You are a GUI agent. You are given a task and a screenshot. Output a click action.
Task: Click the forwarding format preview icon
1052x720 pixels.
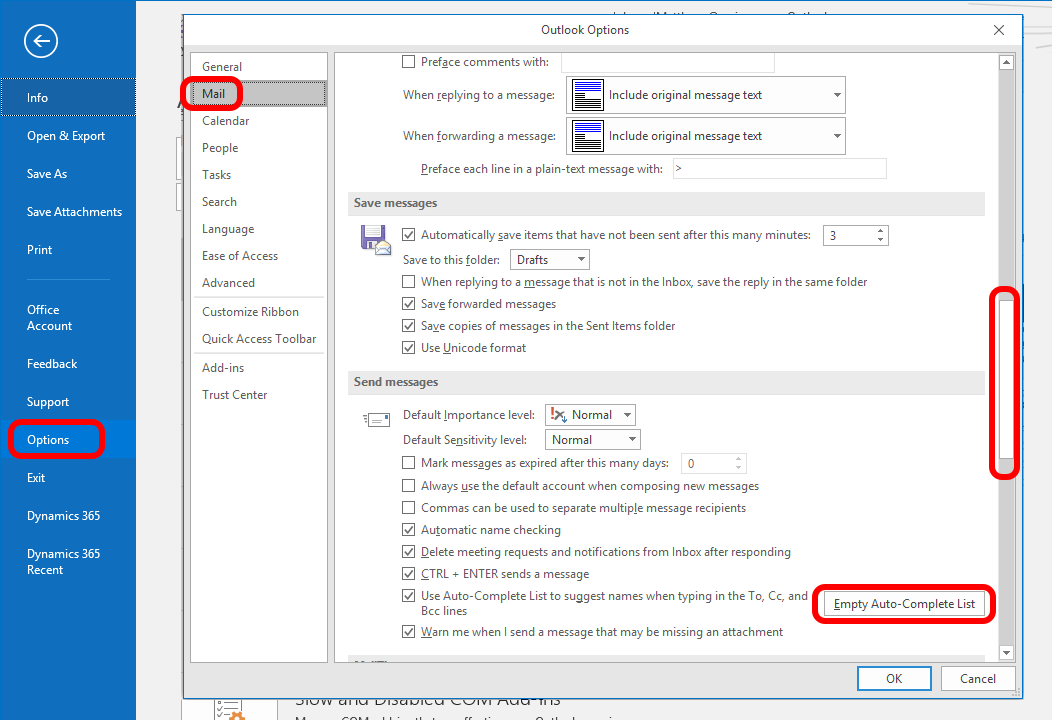(589, 136)
